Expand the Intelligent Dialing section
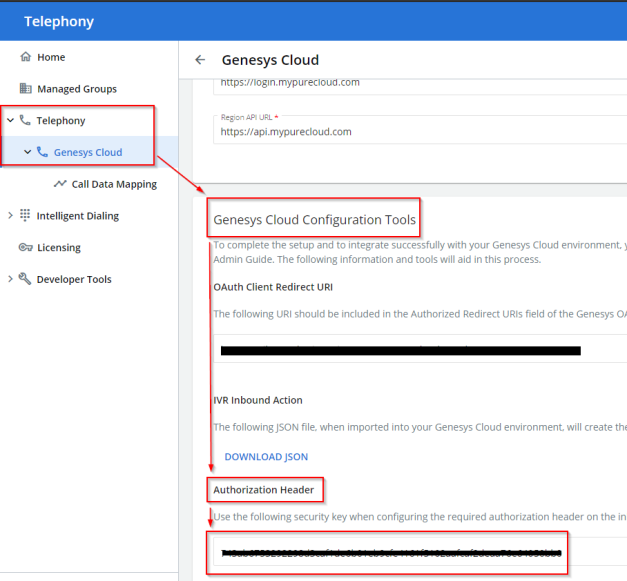Image resolution: width=627 pixels, height=581 pixels. coord(10,216)
